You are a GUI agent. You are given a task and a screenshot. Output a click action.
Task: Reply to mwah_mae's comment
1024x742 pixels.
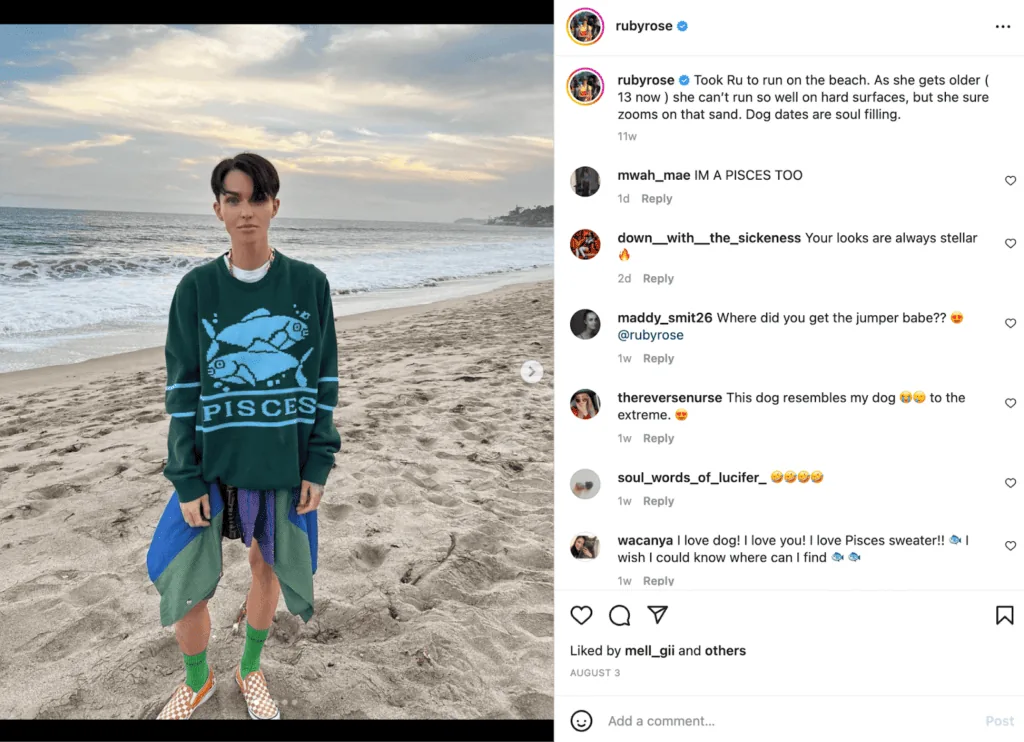pyautogui.click(x=656, y=199)
